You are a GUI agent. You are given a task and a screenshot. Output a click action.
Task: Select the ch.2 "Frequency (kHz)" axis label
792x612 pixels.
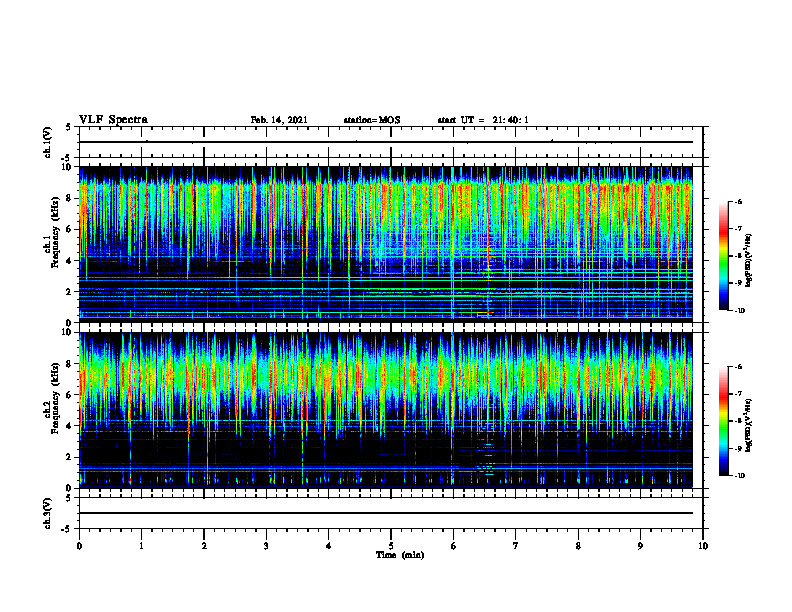(55, 396)
